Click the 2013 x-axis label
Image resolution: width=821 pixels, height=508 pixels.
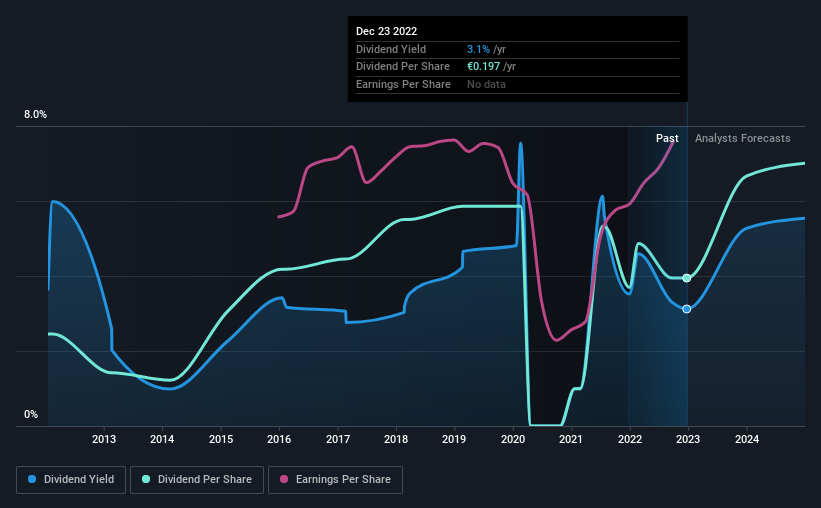(104, 439)
